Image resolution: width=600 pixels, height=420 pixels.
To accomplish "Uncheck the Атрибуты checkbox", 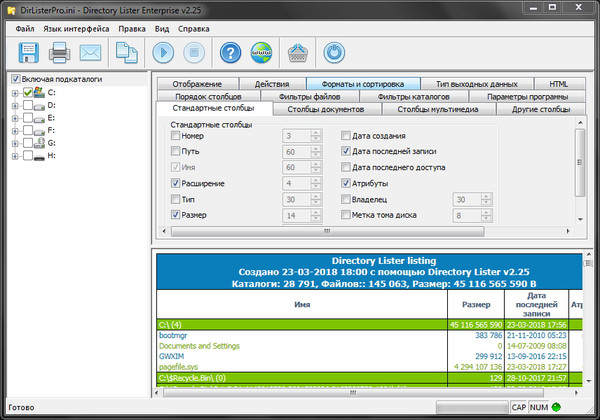I will pos(347,184).
